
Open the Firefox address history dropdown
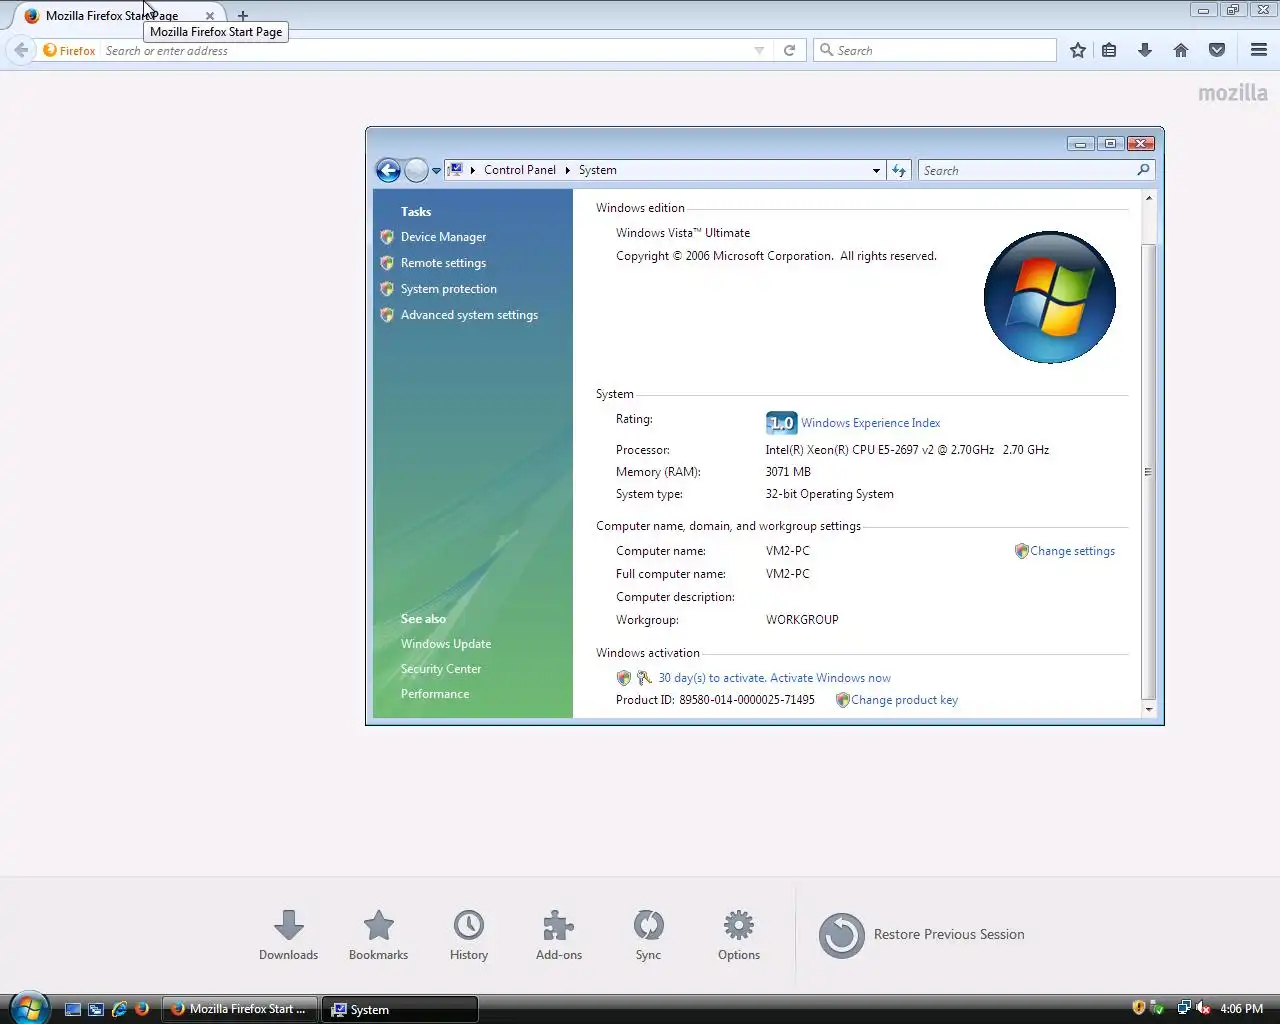(x=759, y=50)
